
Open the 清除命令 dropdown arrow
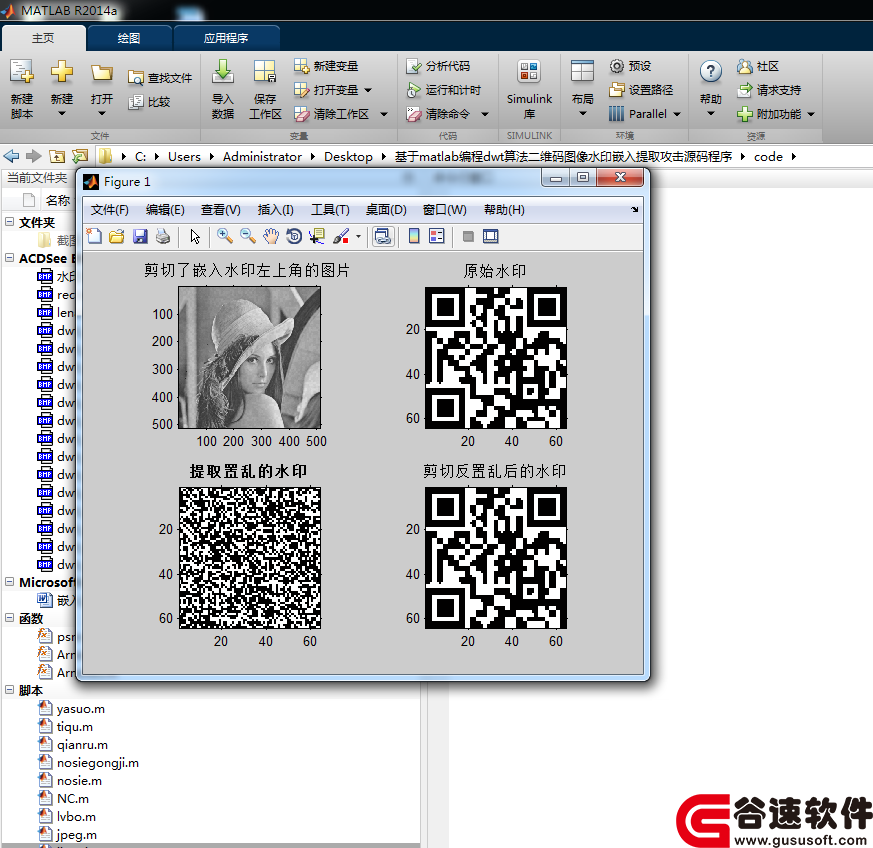pos(485,114)
